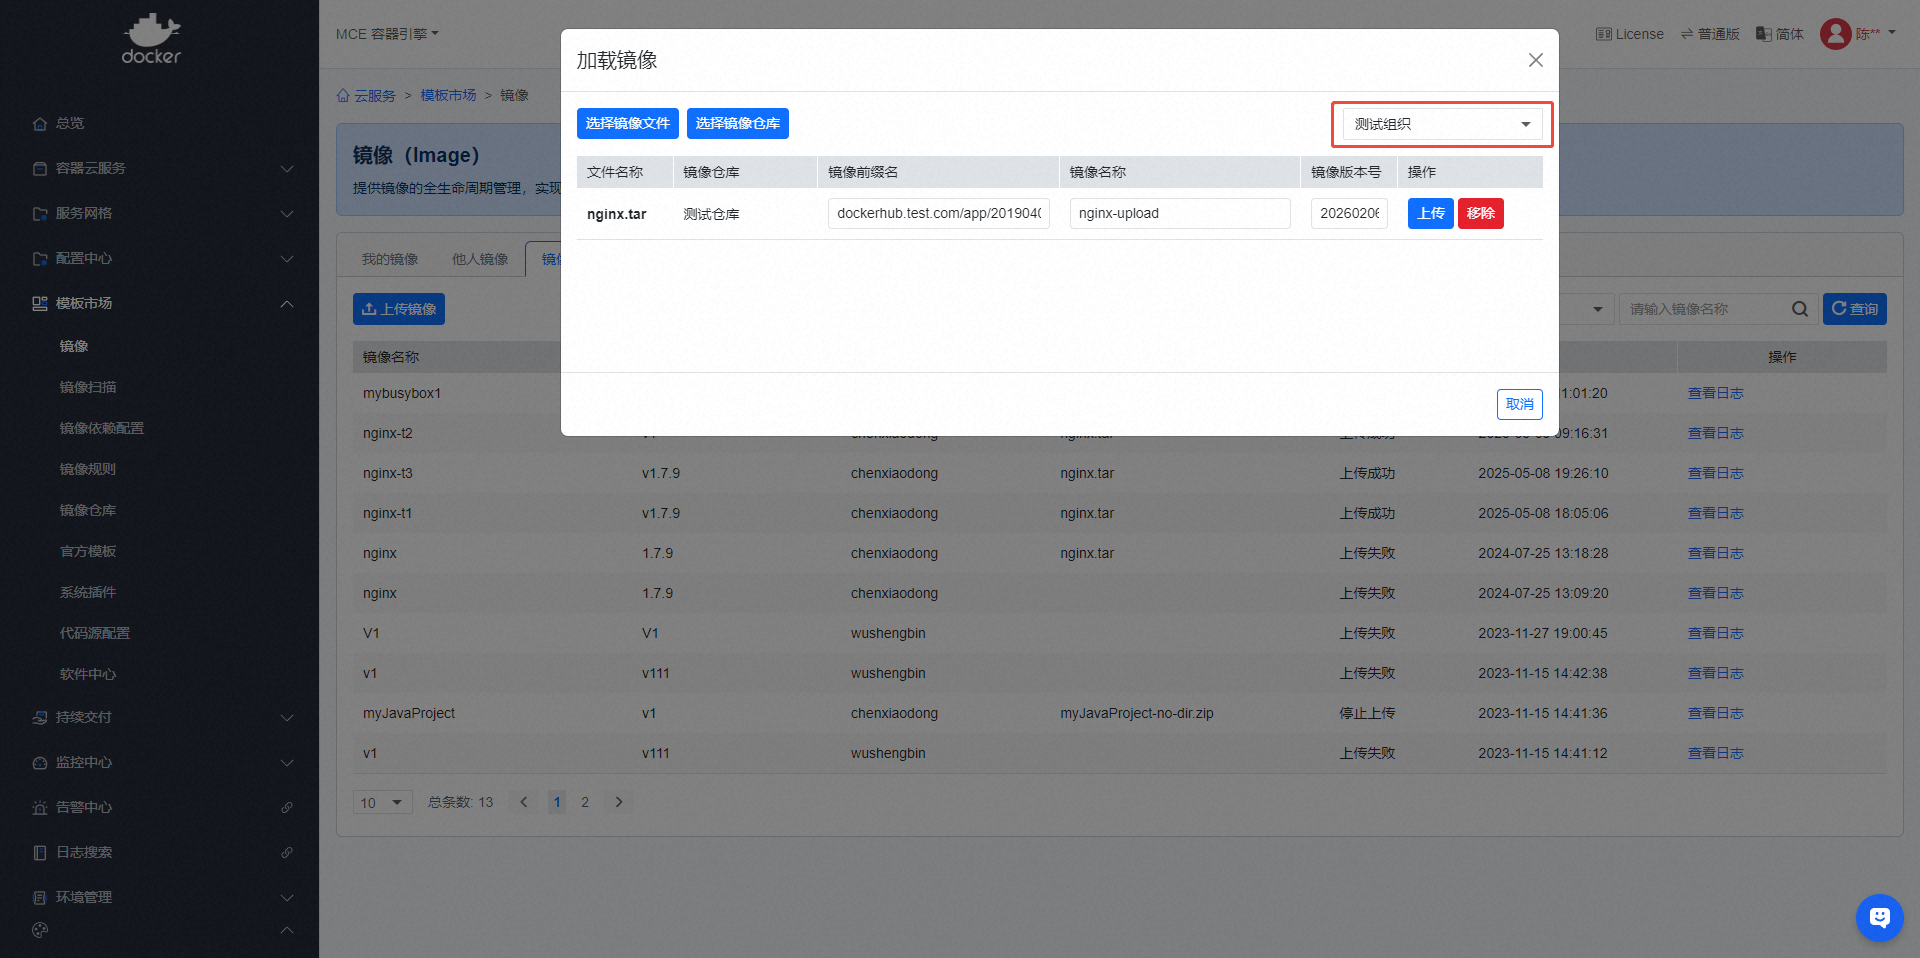This screenshot has width=1920, height=958.
Task: Click the Docker logo in sidebar
Action: pos(151,39)
